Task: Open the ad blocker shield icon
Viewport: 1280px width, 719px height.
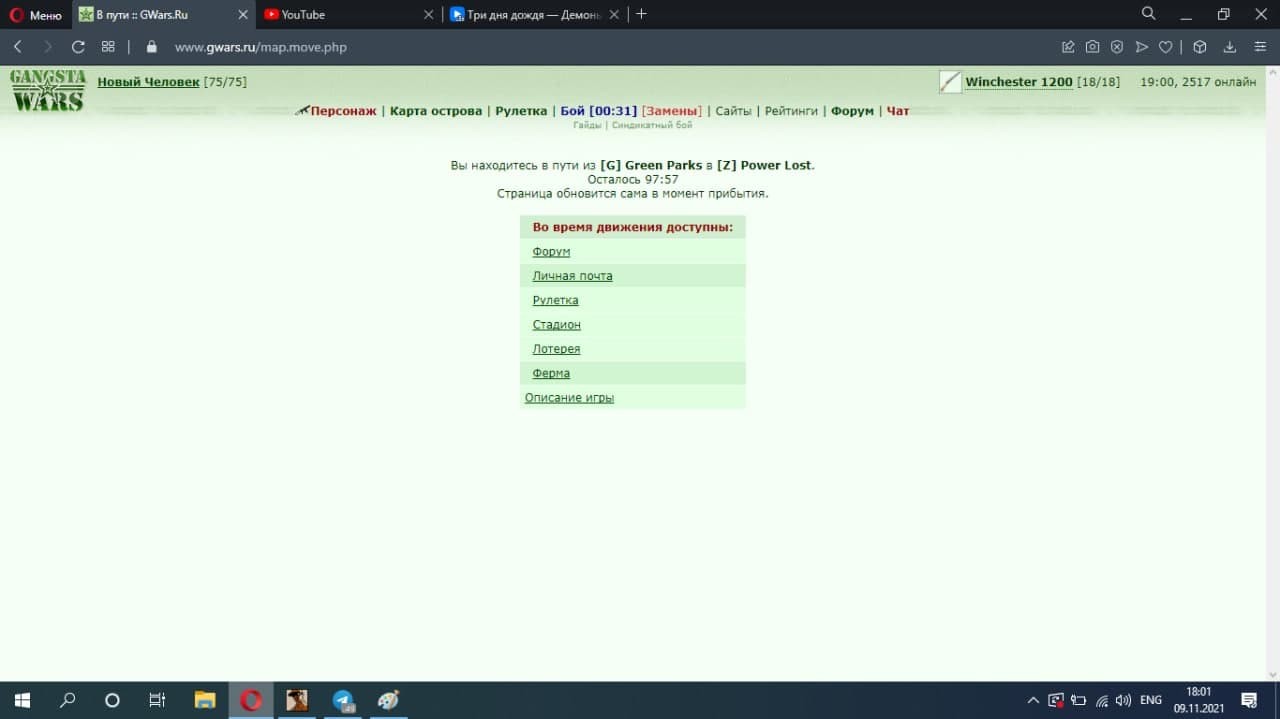Action: coord(1117,47)
